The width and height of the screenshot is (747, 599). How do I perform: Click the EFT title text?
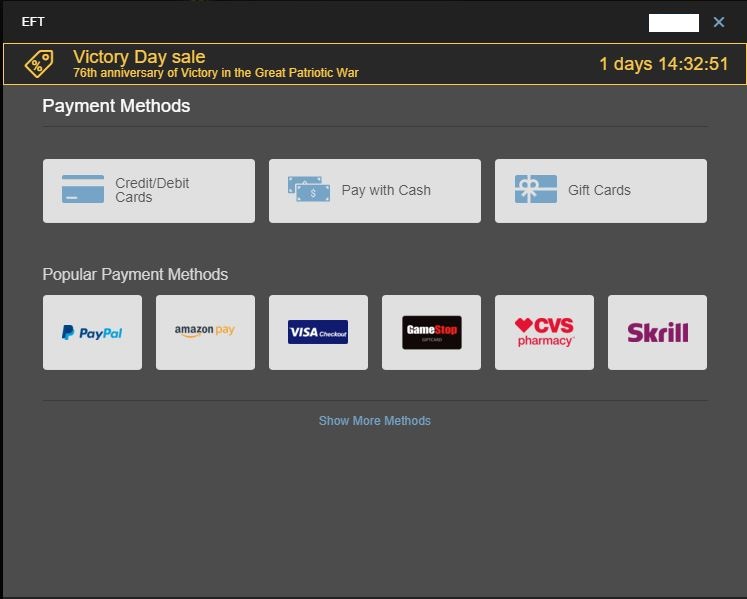pyautogui.click(x=33, y=22)
